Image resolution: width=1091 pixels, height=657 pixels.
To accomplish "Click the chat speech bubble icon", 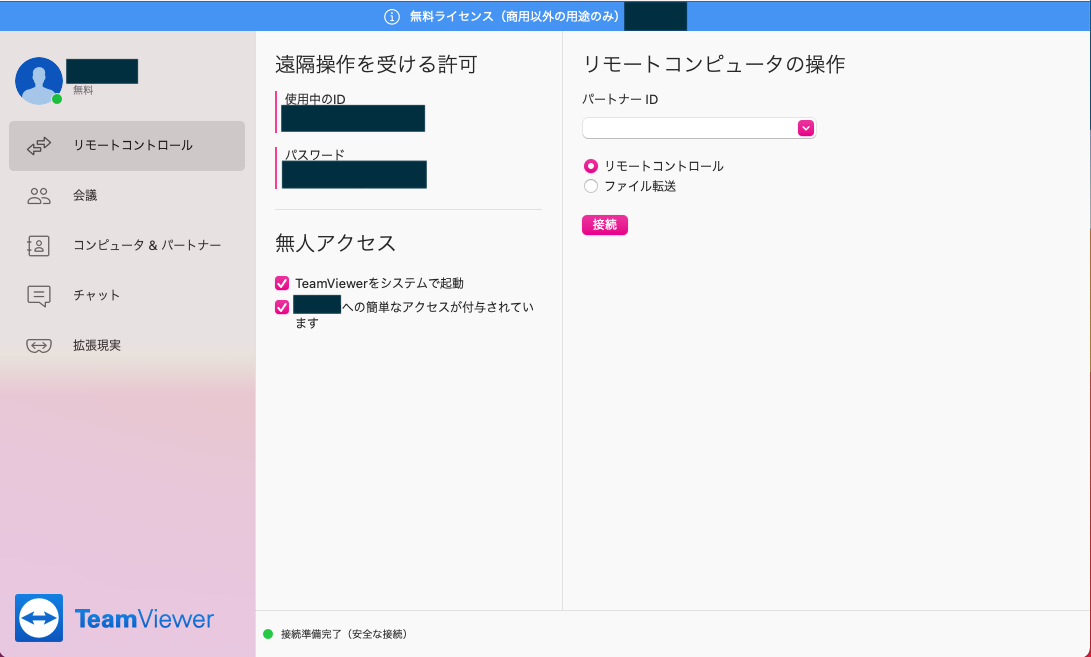I will [x=39, y=296].
